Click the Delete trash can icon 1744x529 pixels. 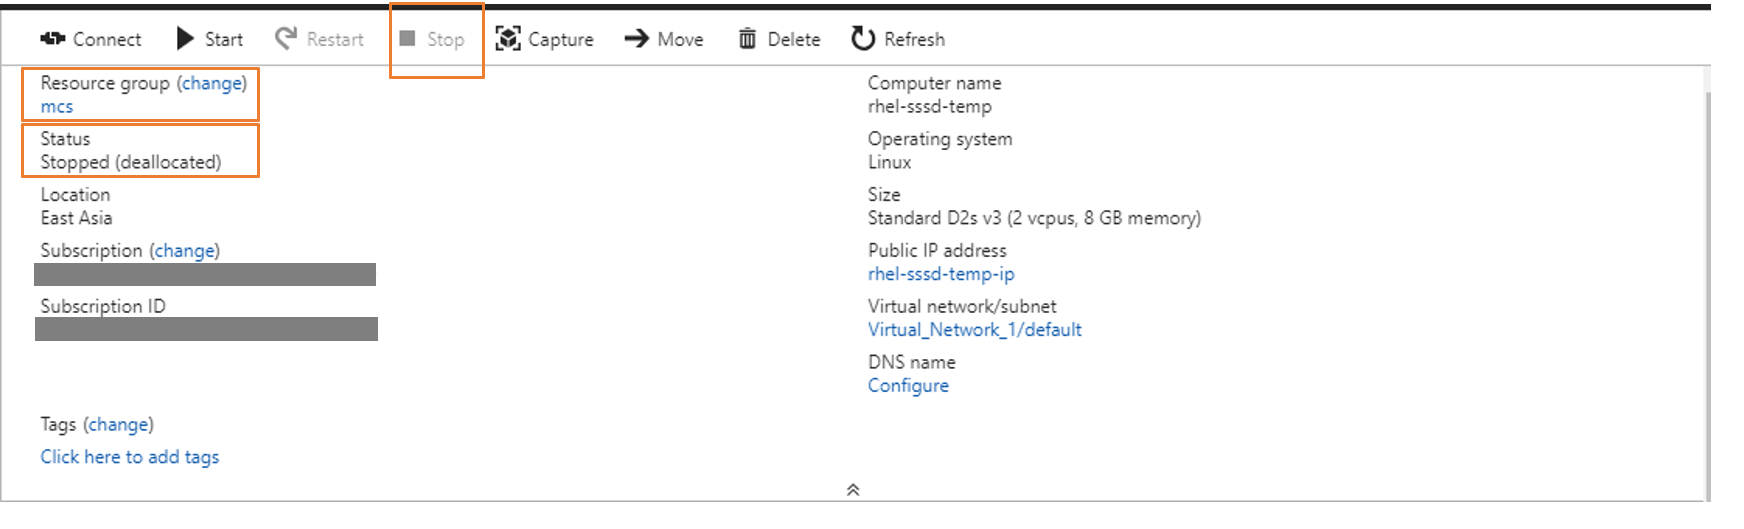(x=747, y=39)
